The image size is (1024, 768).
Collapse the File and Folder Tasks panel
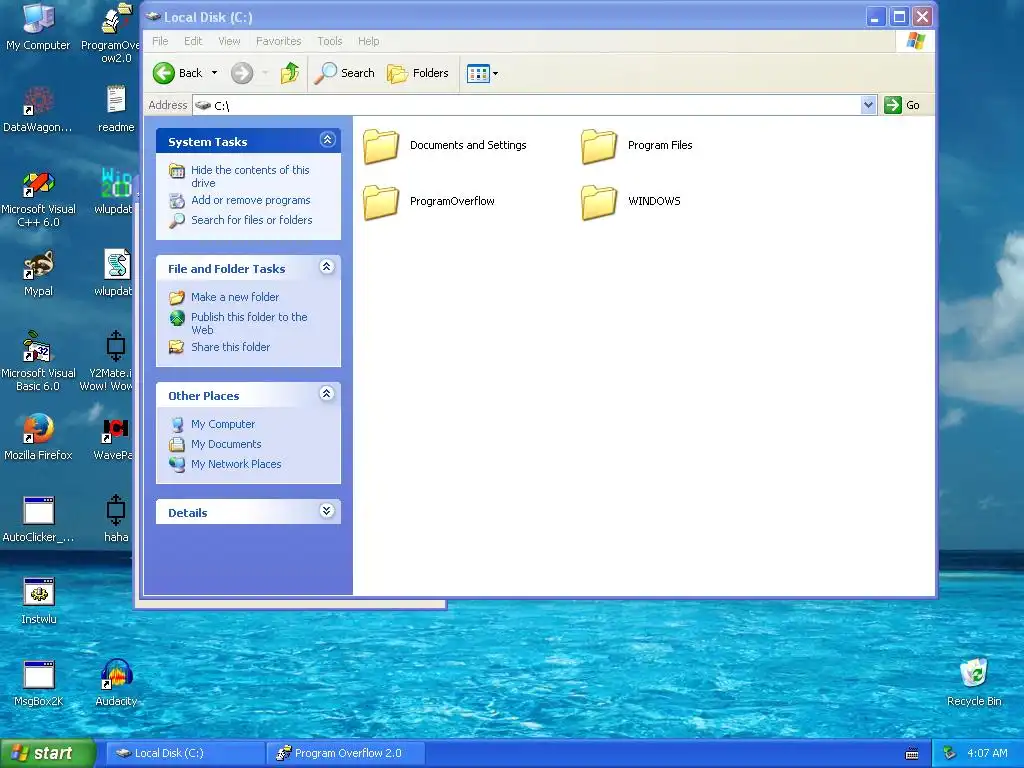coord(327,267)
